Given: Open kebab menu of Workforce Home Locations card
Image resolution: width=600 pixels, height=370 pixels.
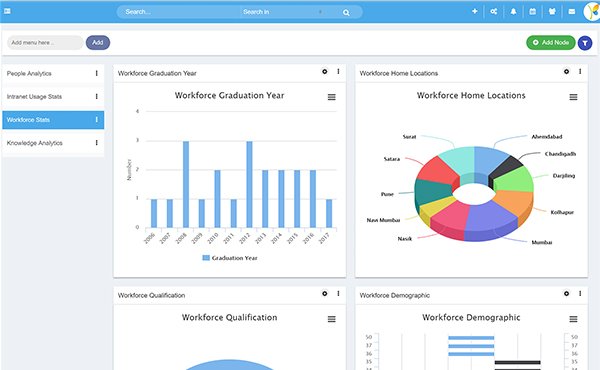Looking at the screenshot, I should click(580, 72).
